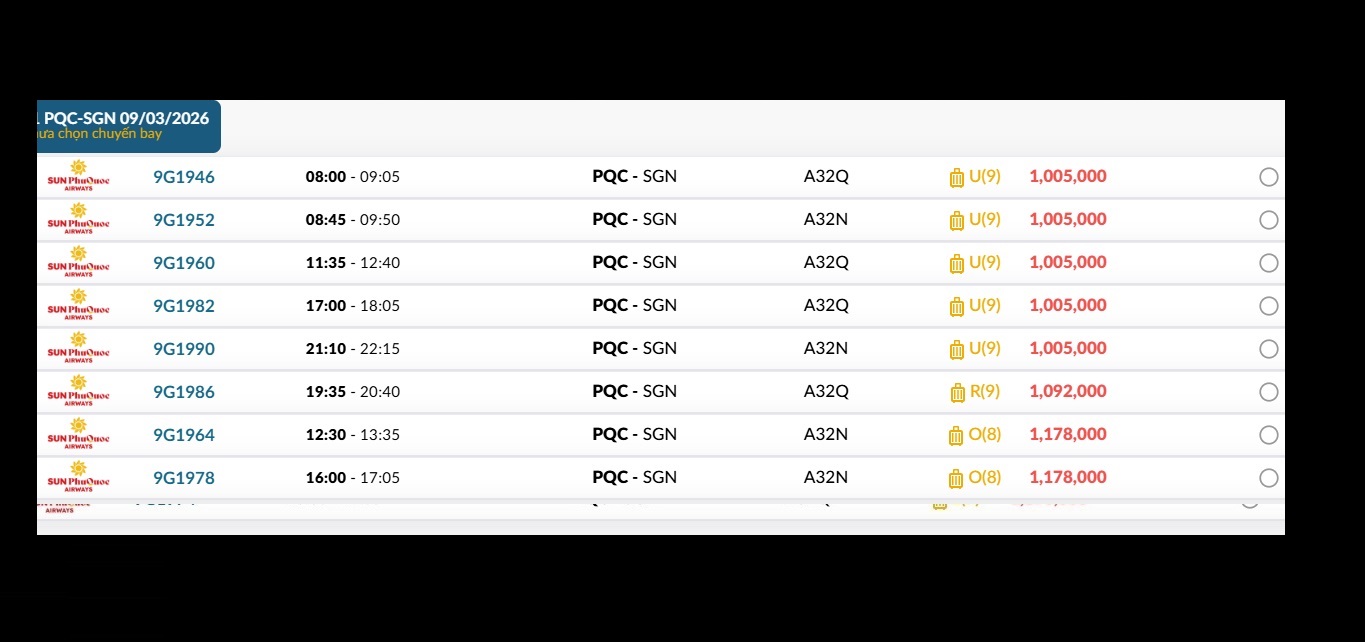Choose the 11:35 flight 9G1960 radio

pos(1268,263)
